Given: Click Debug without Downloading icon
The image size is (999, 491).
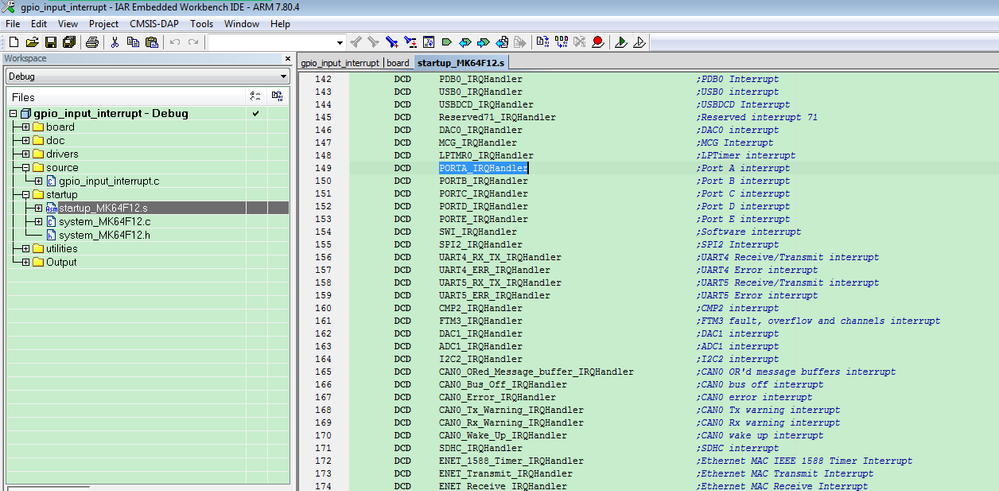Looking at the screenshot, I should 639,43.
